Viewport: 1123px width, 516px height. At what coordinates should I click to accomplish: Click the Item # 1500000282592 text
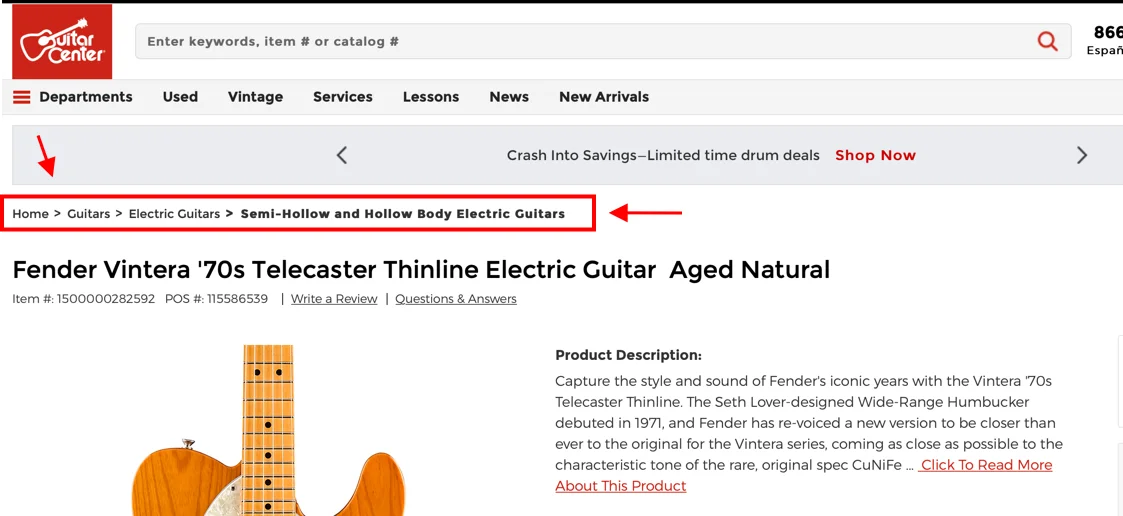(x=84, y=299)
